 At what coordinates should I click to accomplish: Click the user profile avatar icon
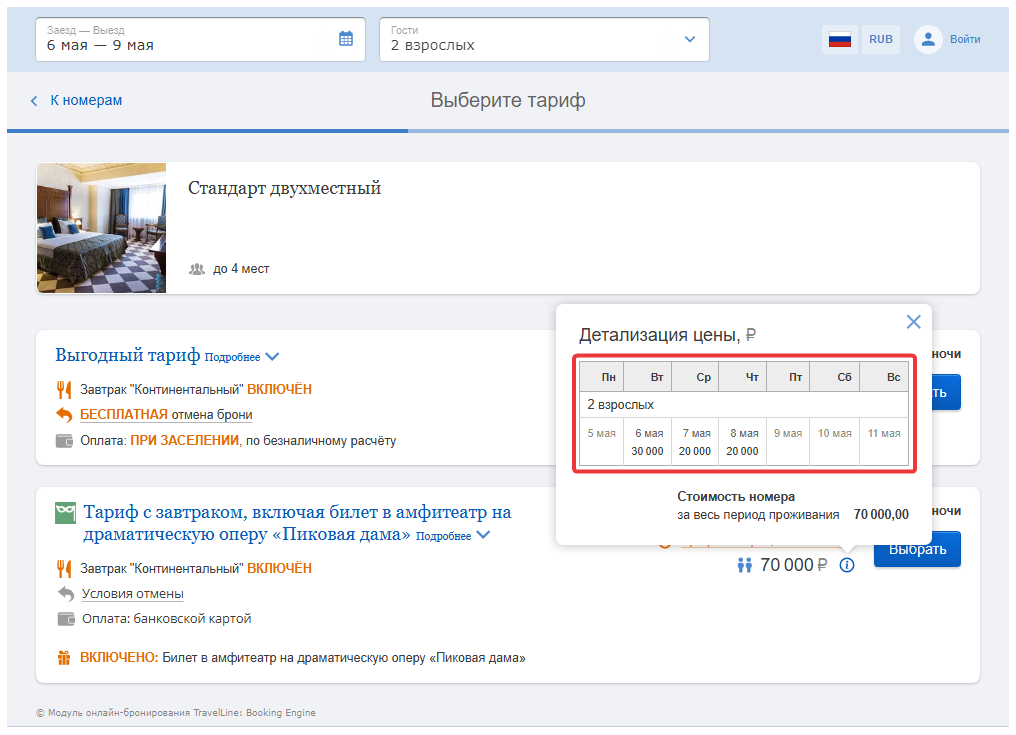pos(928,40)
